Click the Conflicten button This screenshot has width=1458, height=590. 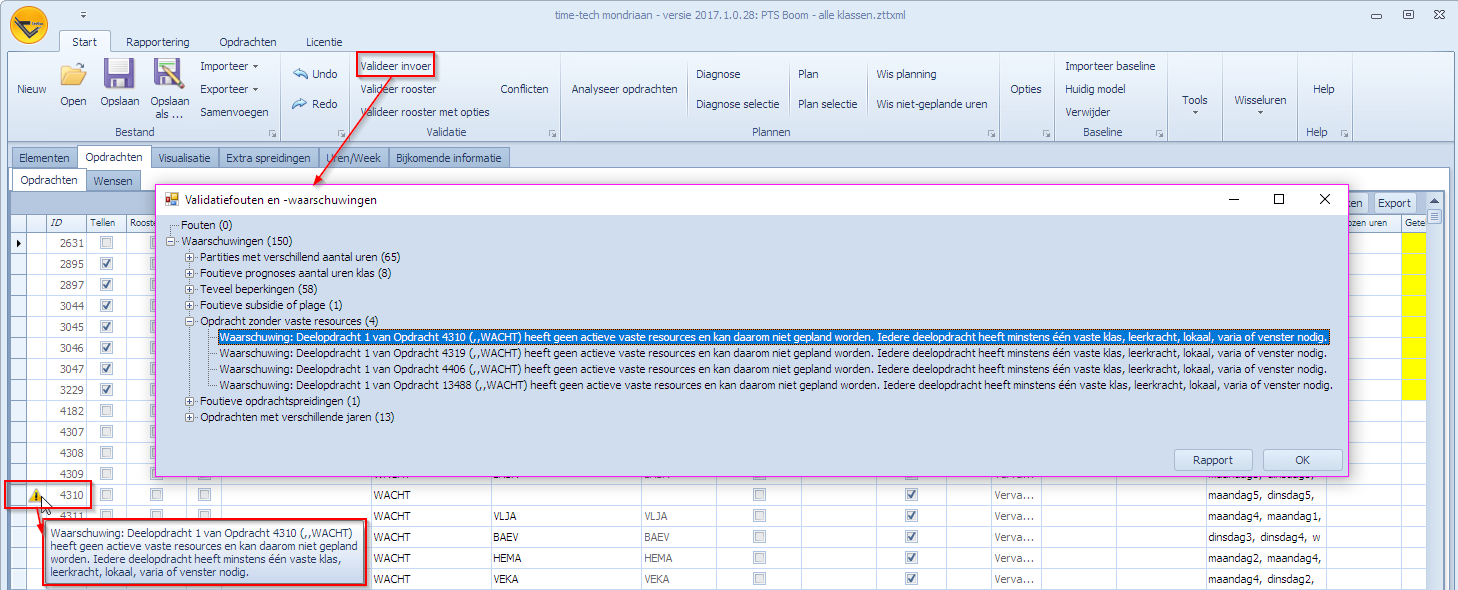(x=525, y=89)
